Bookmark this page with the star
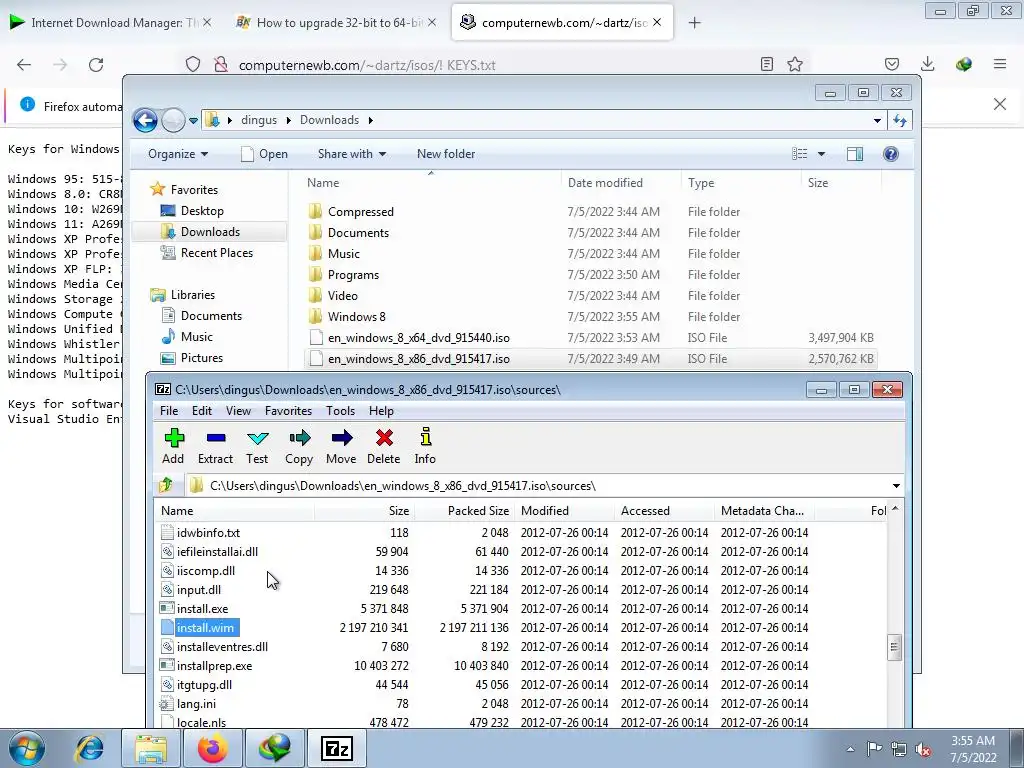 click(x=795, y=64)
